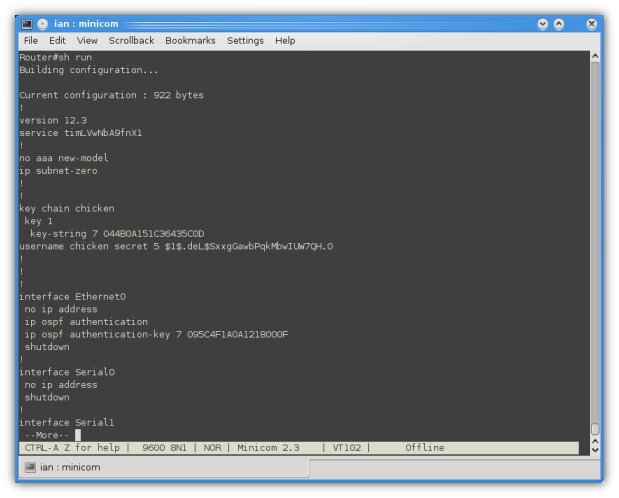This screenshot has height=498, width=619.
Task: Click the 'interface Serial0' line
Action: [x=67, y=372]
